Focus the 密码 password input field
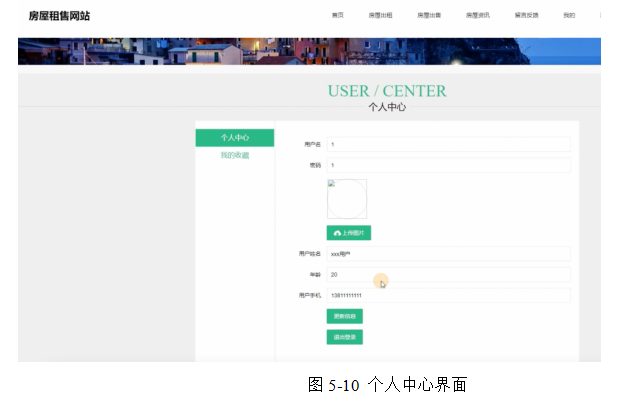The height and width of the screenshot is (399, 623). point(449,165)
